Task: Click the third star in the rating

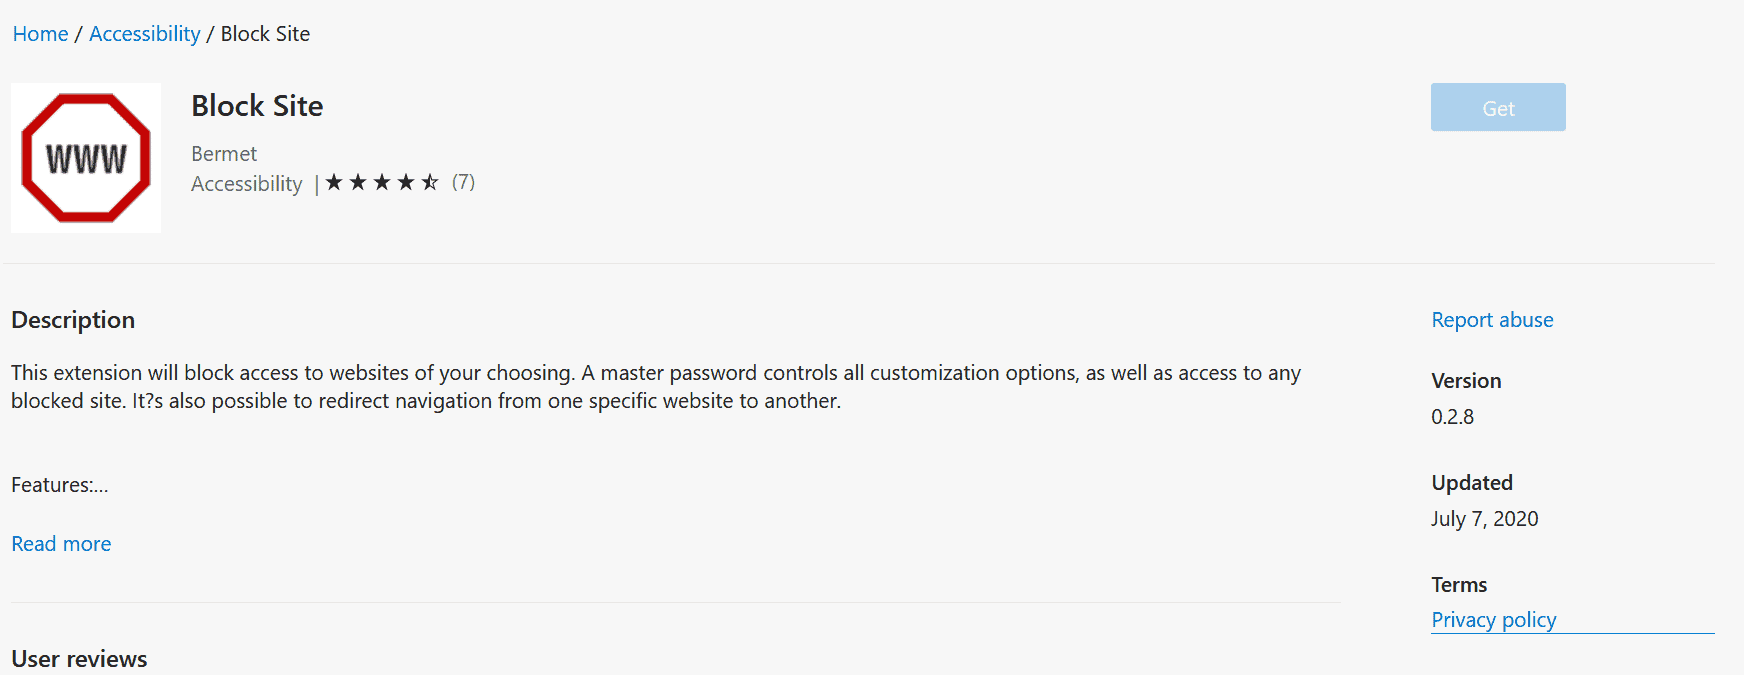Action: [382, 182]
